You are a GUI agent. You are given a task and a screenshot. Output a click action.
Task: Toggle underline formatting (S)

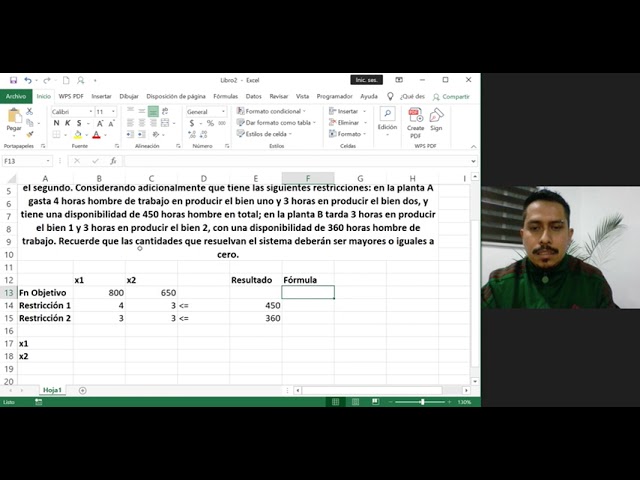tap(79, 123)
